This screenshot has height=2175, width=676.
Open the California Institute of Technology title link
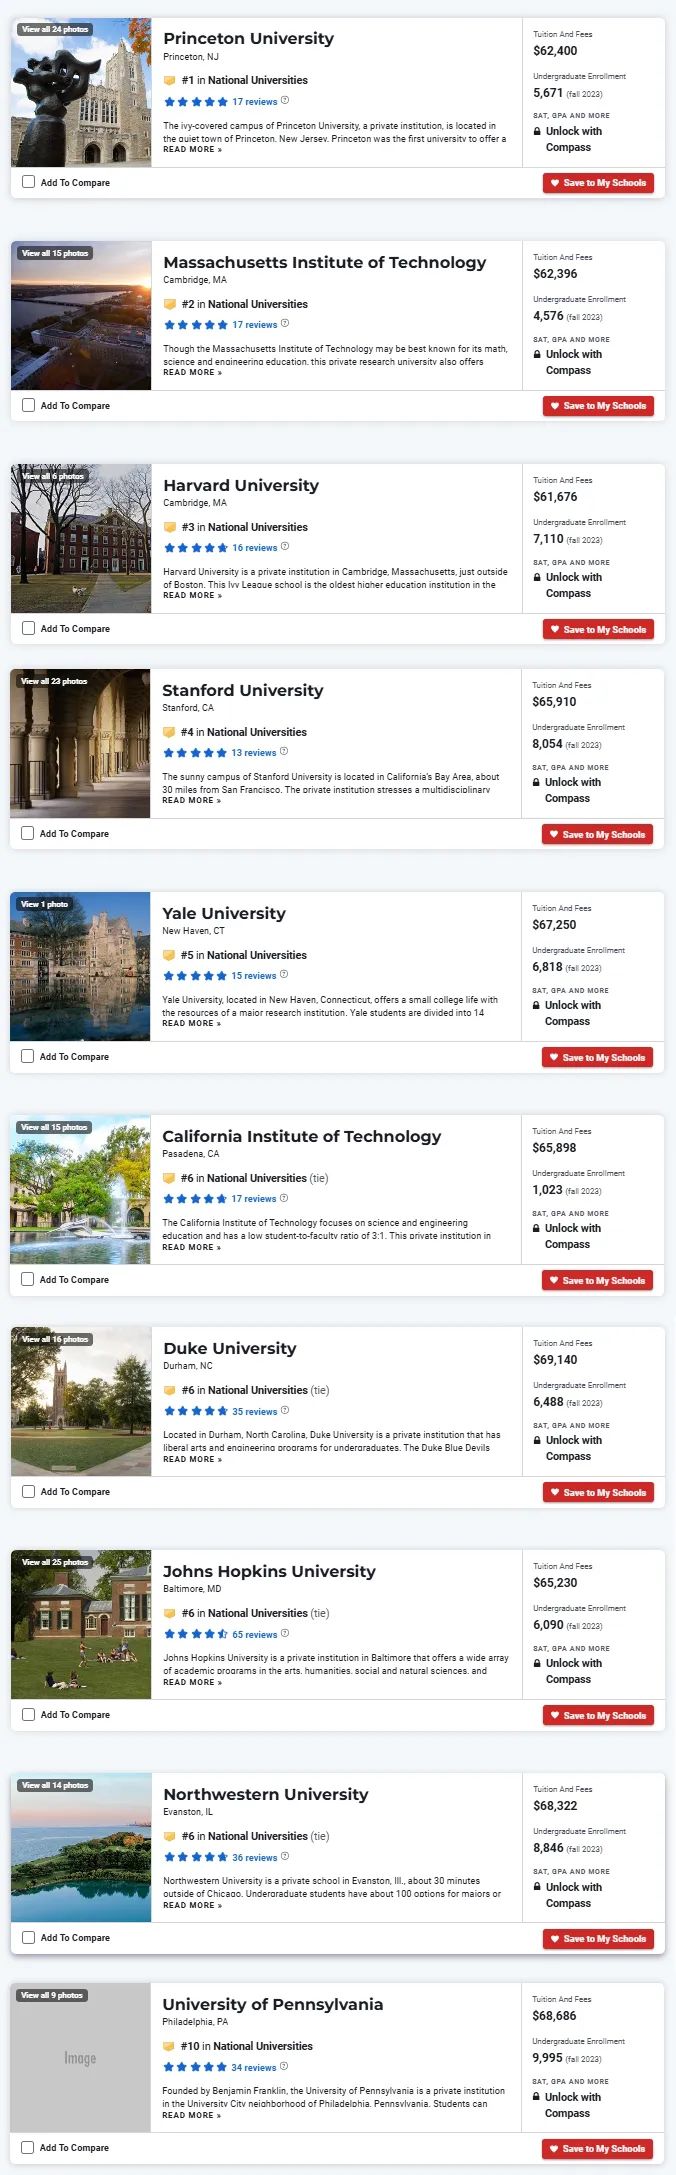pos(302,1136)
